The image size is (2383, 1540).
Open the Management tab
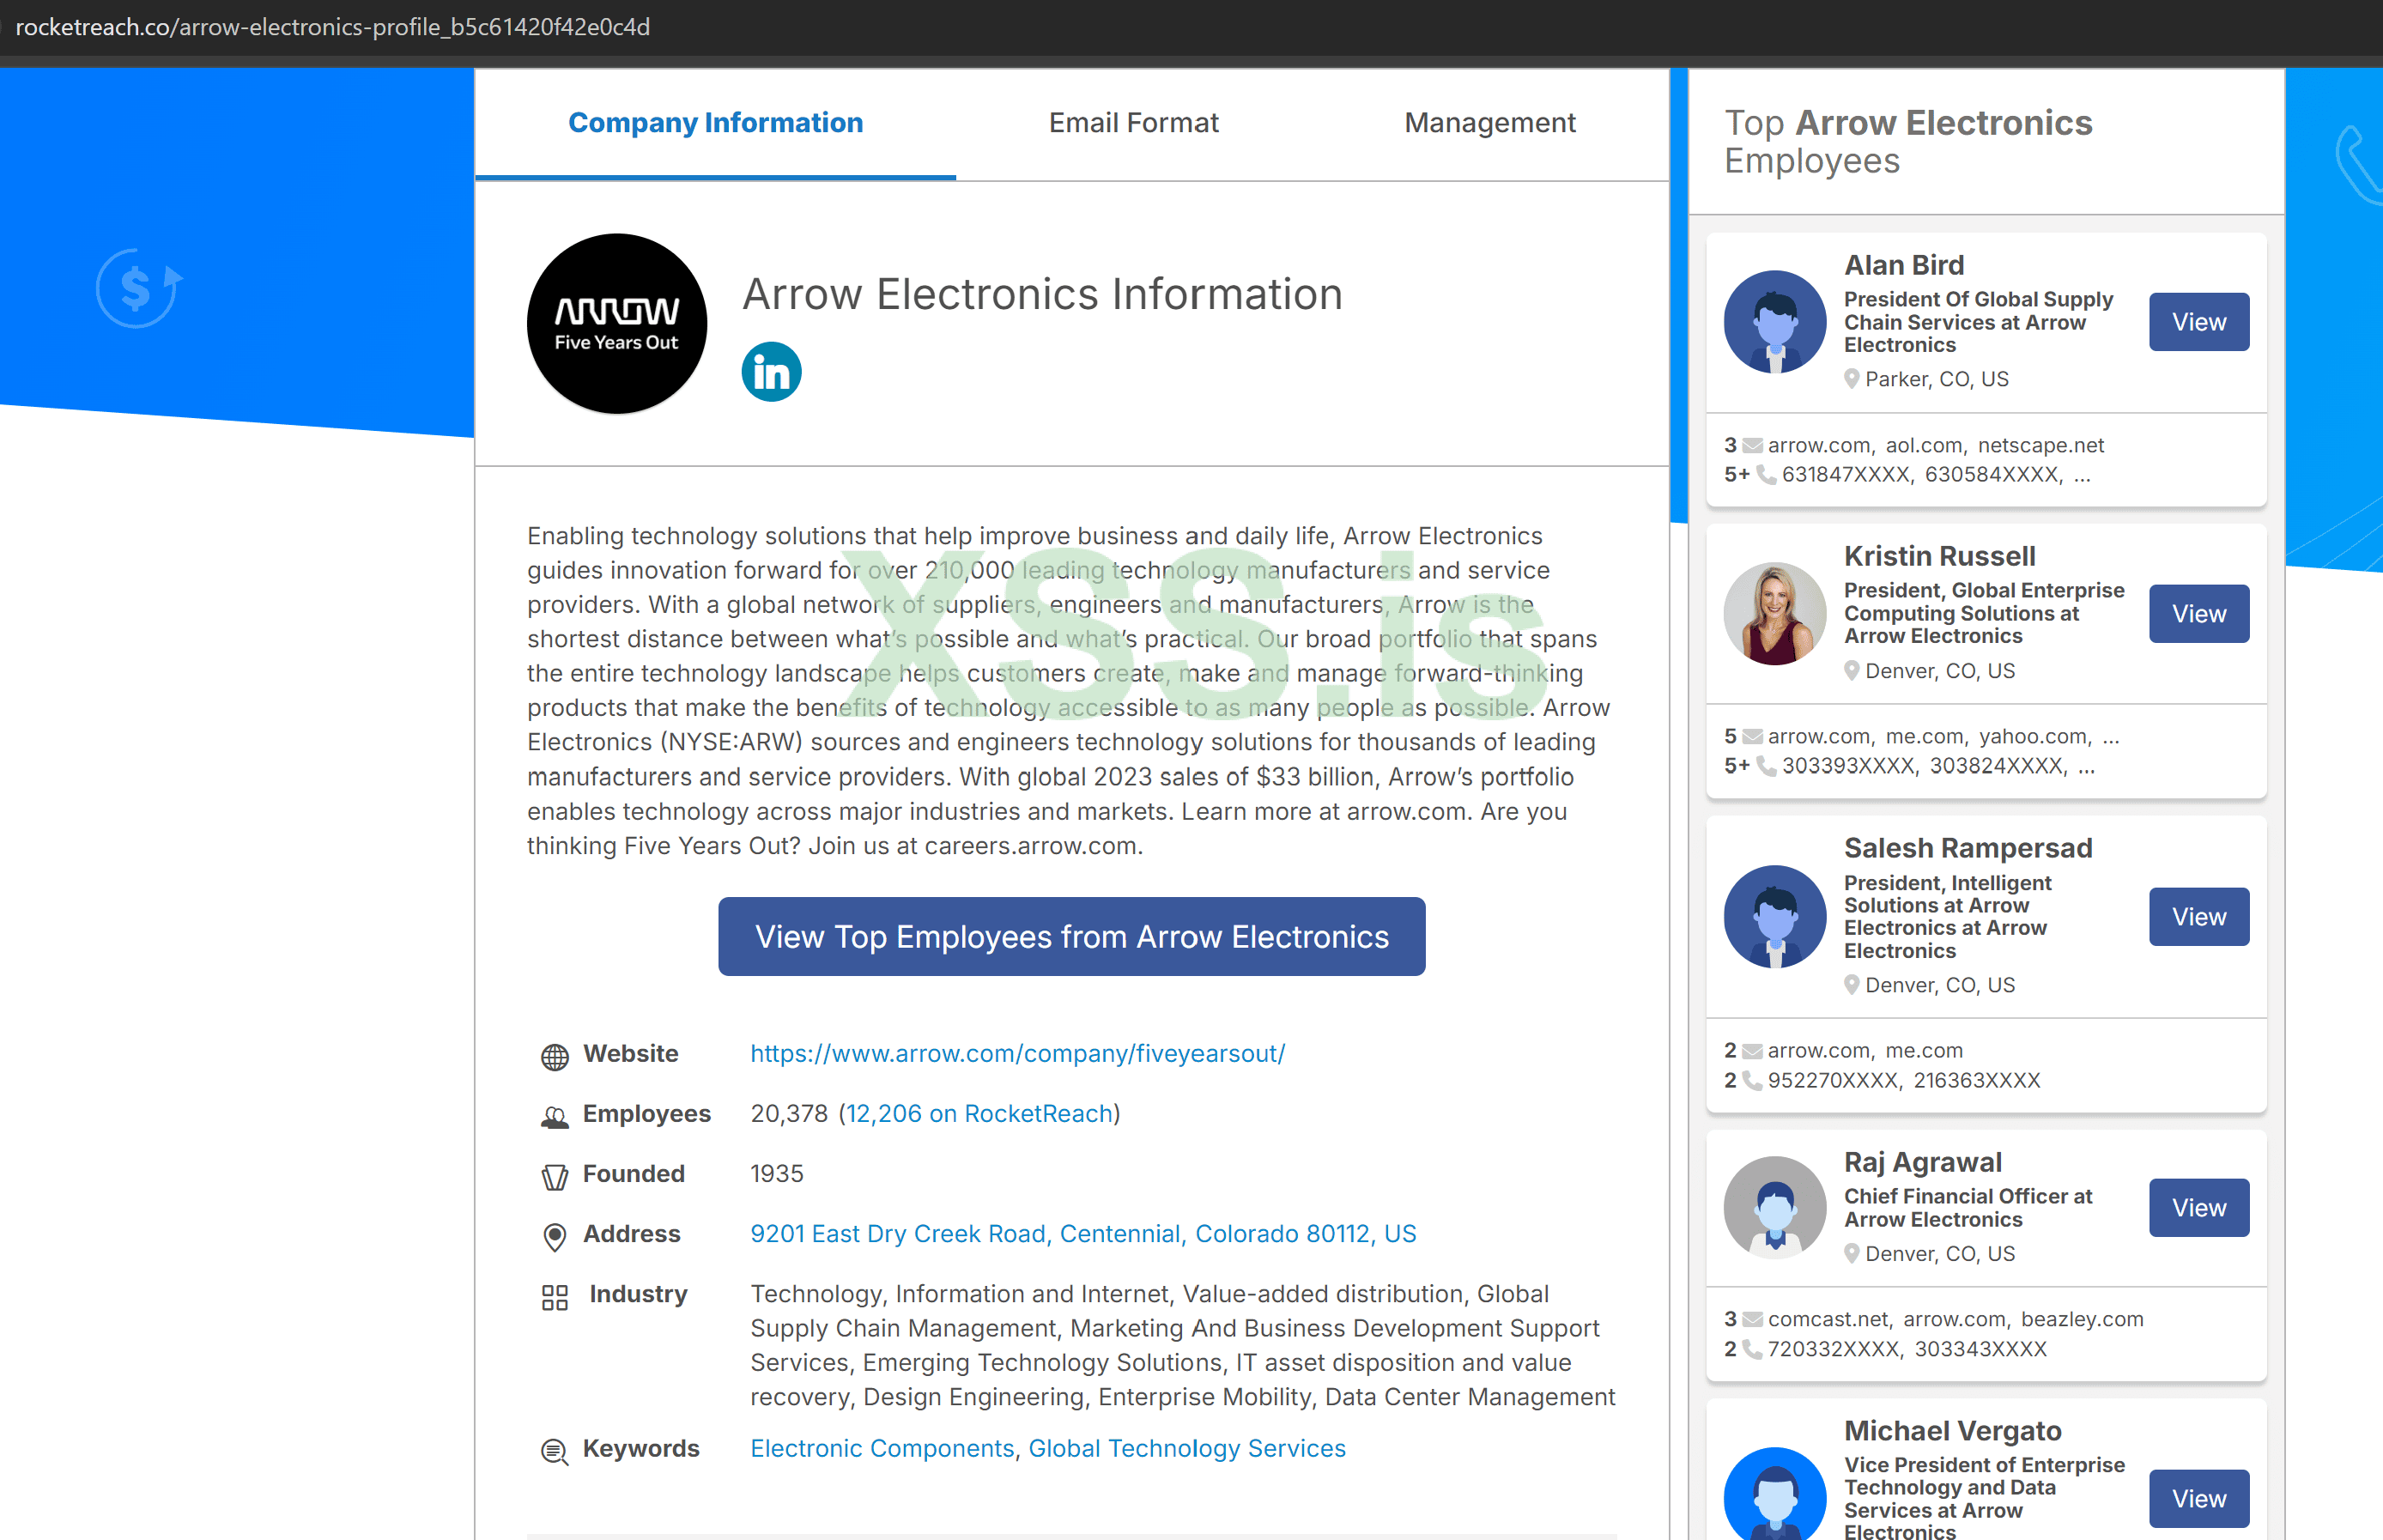[x=1489, y=123]
